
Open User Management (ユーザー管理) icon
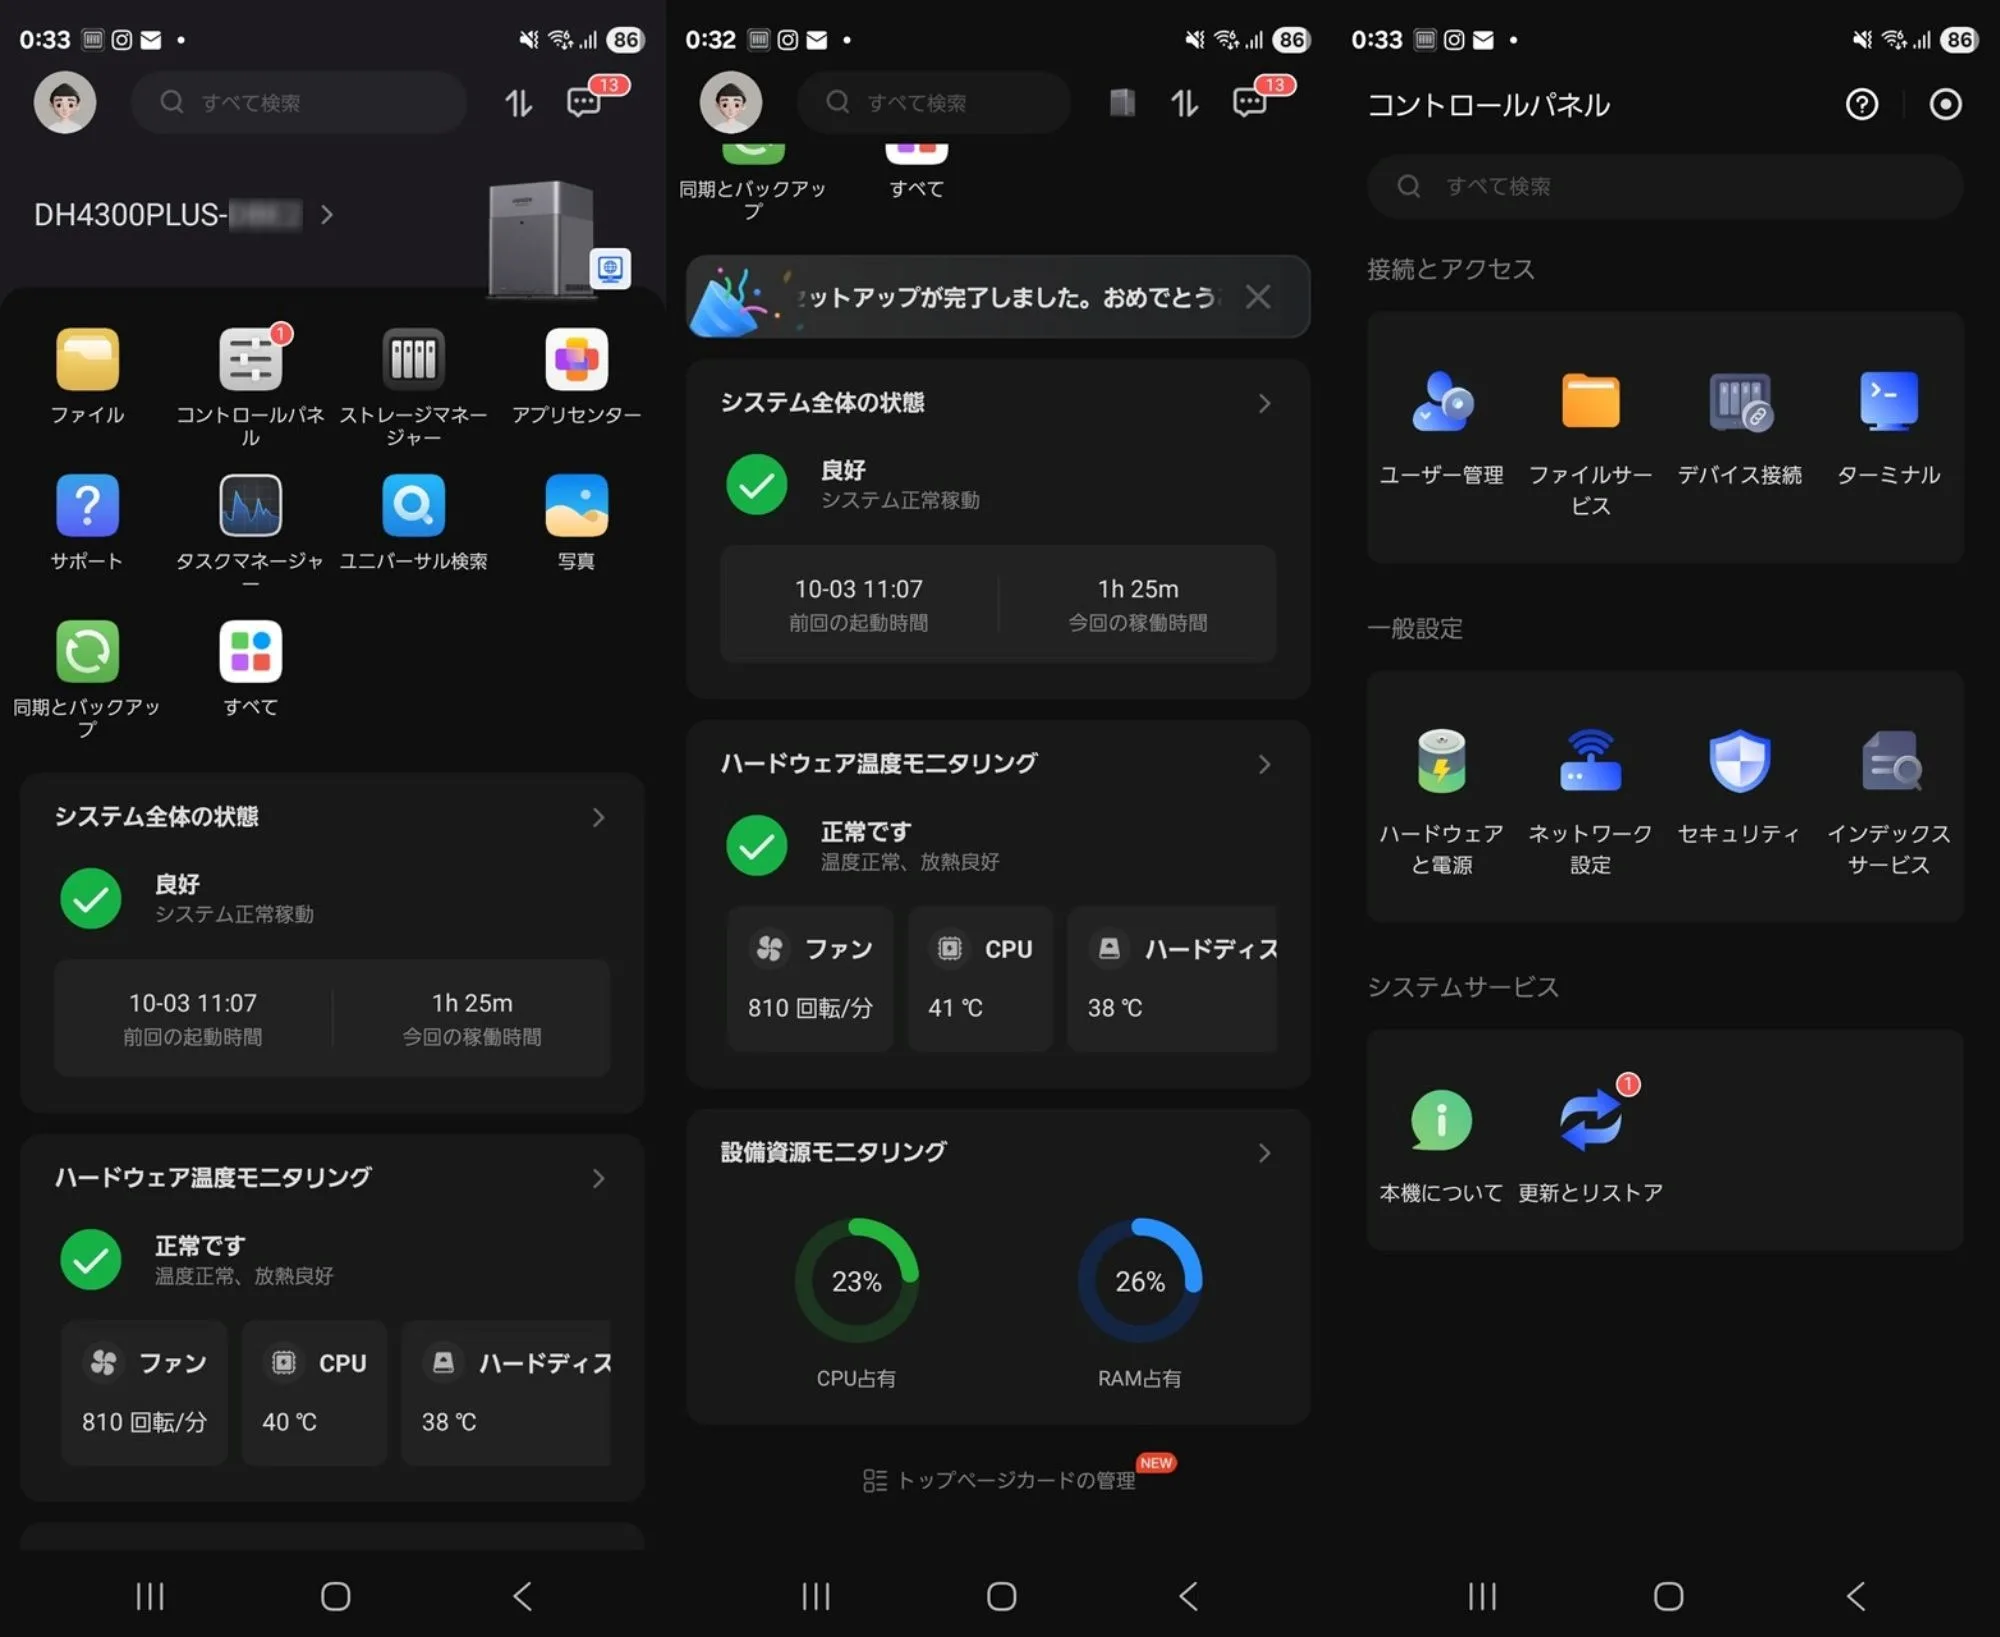point(1441,401)
